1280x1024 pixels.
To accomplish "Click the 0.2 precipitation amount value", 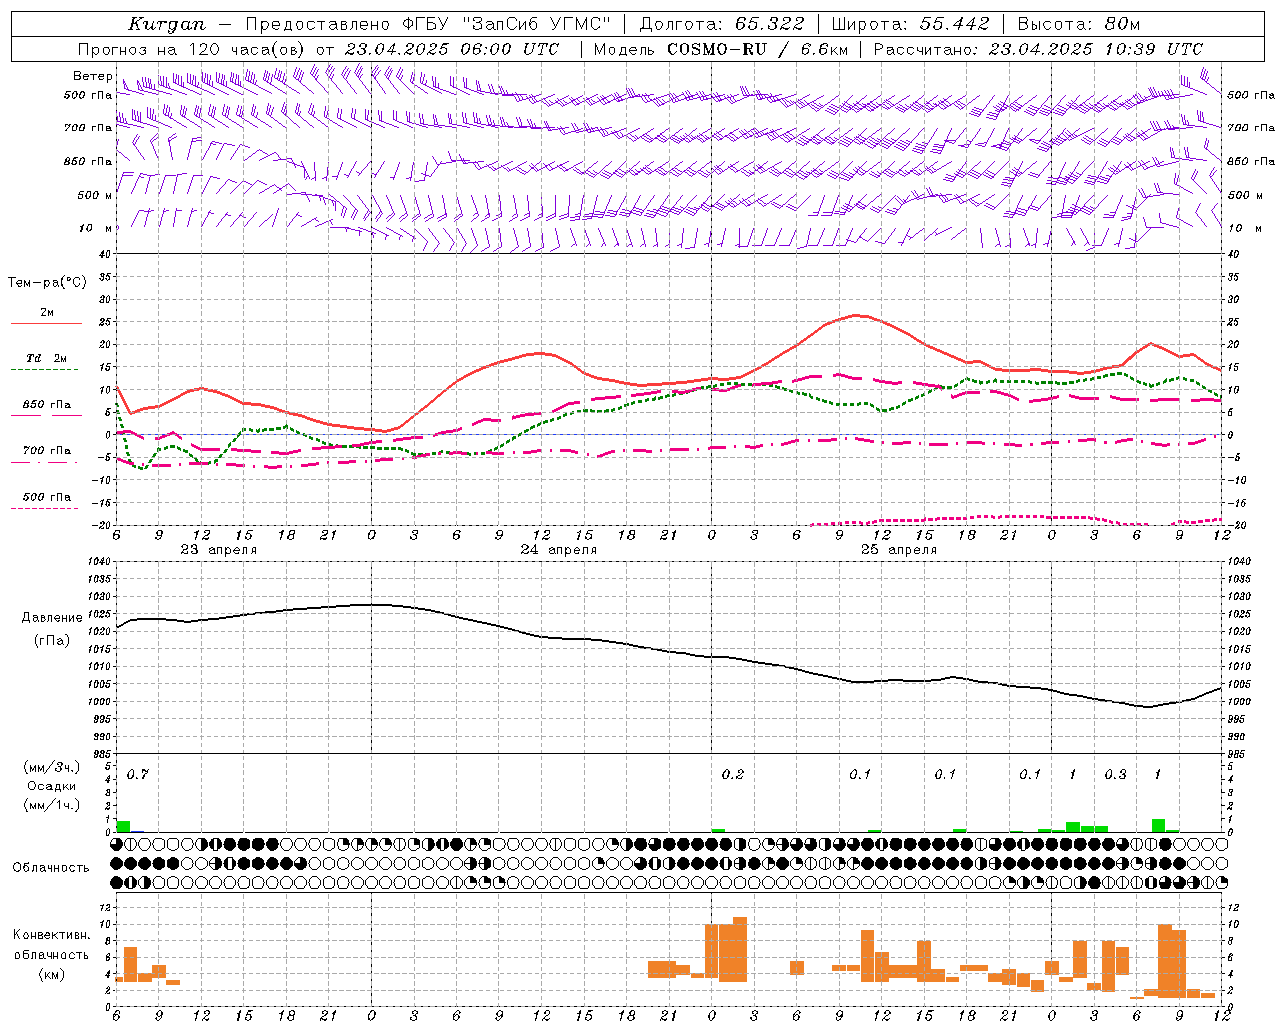I will [x=733, y=775].
